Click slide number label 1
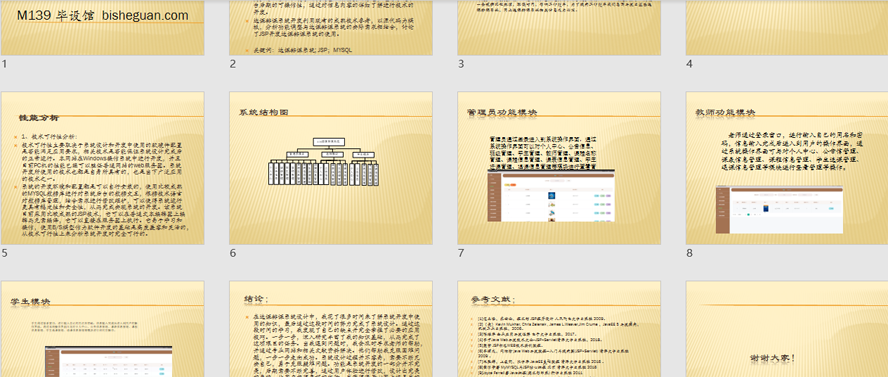This screenshot has width=888, height=377. (5, 64)
